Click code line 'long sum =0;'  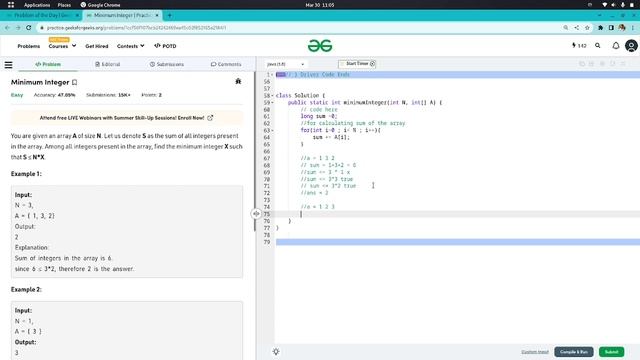pyautogui.click(x=319, y=116)
